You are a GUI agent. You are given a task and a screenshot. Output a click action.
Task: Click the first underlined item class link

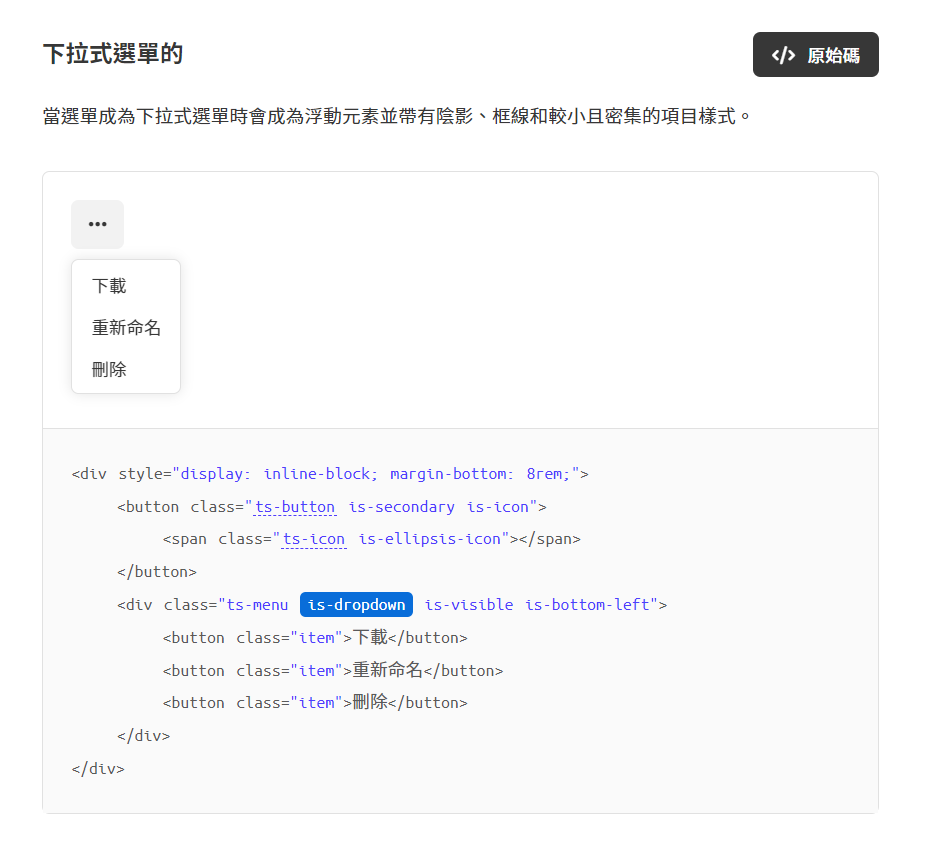pos(316,637)
